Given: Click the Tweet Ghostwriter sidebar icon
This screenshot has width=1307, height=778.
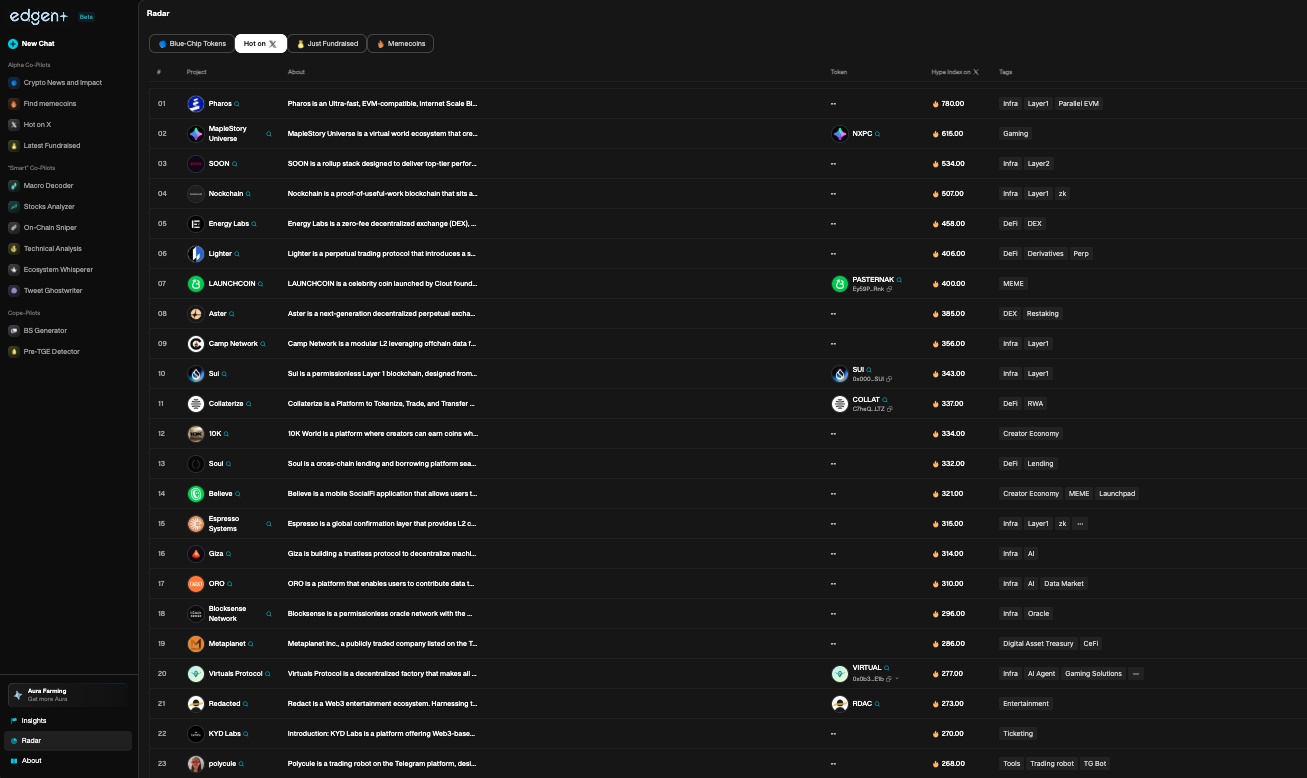Looking at the screenshot, I should pos(14,291).
